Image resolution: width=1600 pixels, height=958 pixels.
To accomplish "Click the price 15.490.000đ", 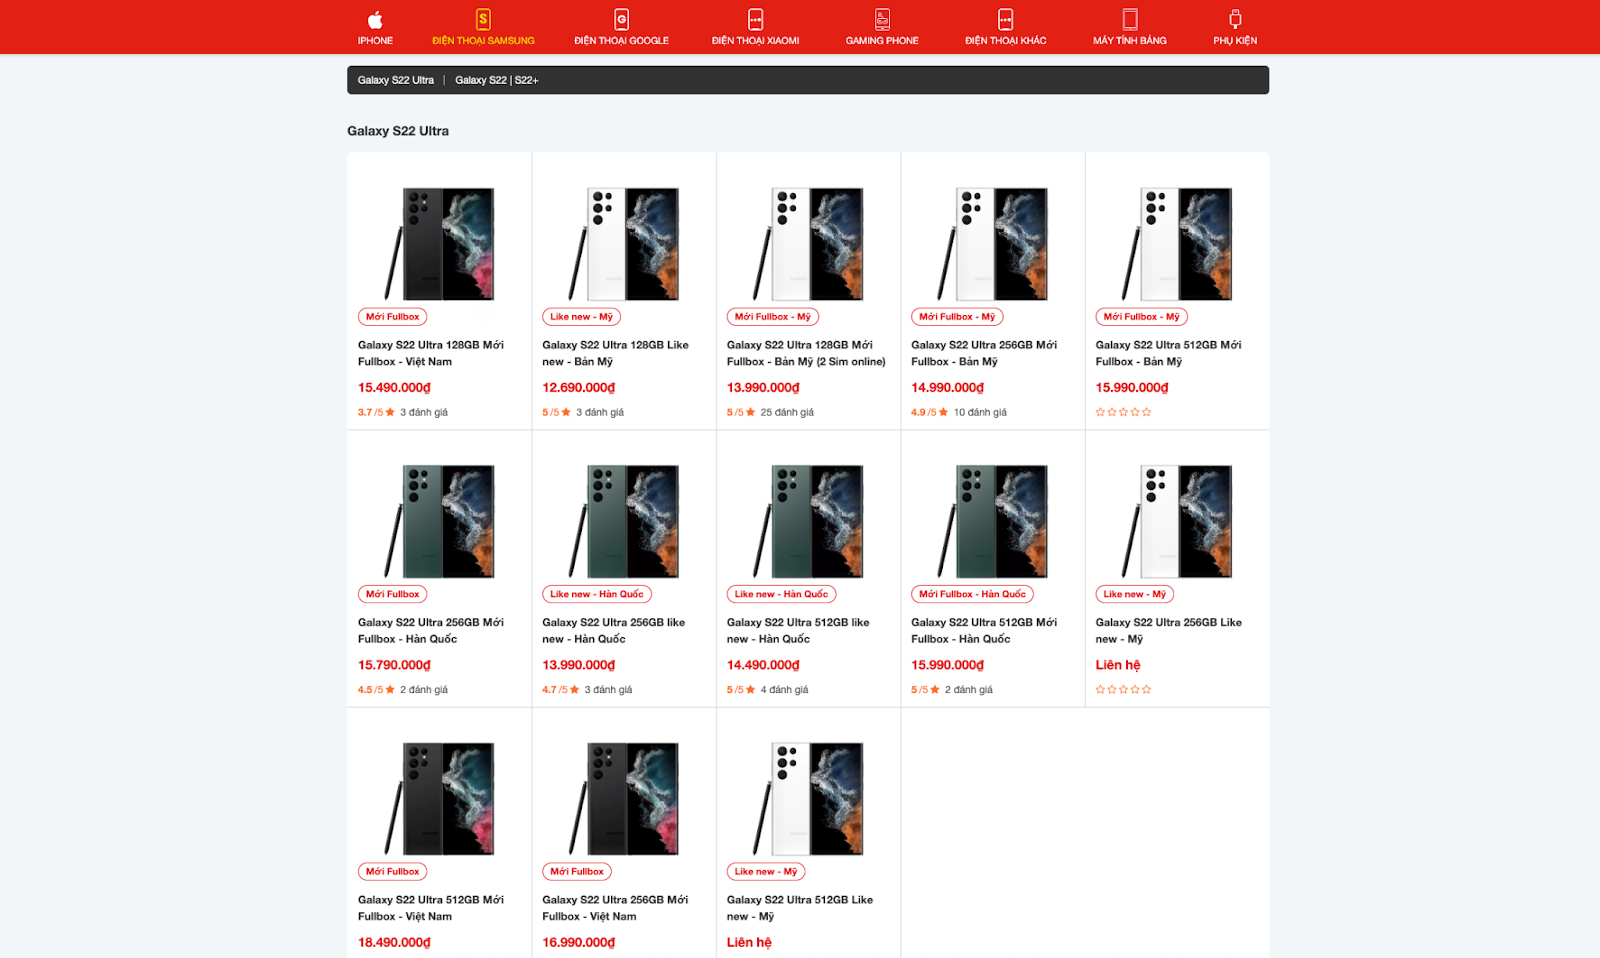I will (x=394, y=388).
